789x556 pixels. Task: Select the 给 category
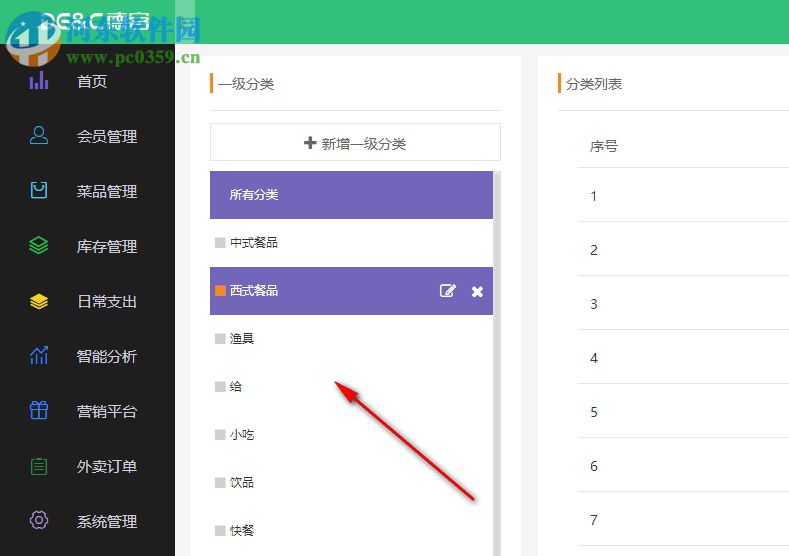pyautogui.click(x=351, y=386)
